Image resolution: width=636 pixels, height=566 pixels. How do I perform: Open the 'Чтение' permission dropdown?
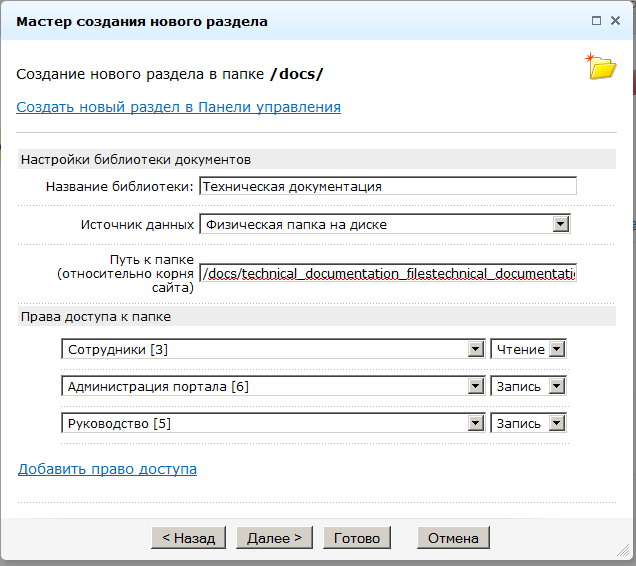pyautogui.click(x=528, y=349)
